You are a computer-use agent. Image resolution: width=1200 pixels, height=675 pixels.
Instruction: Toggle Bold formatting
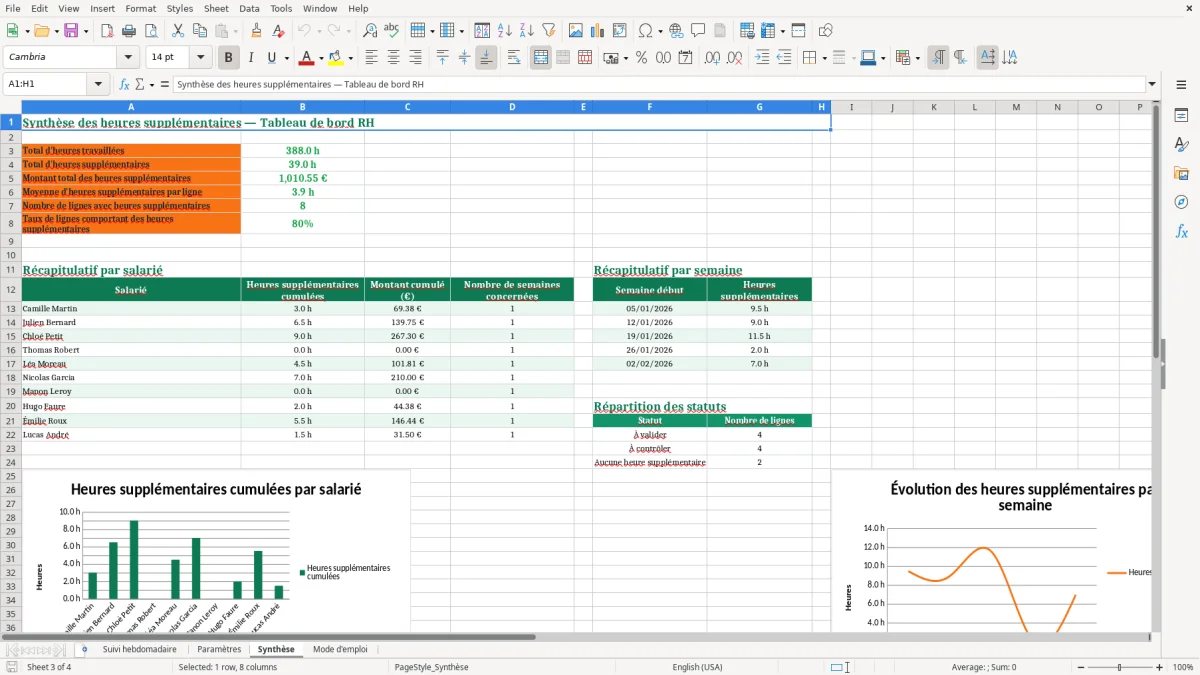pos(229,57)
